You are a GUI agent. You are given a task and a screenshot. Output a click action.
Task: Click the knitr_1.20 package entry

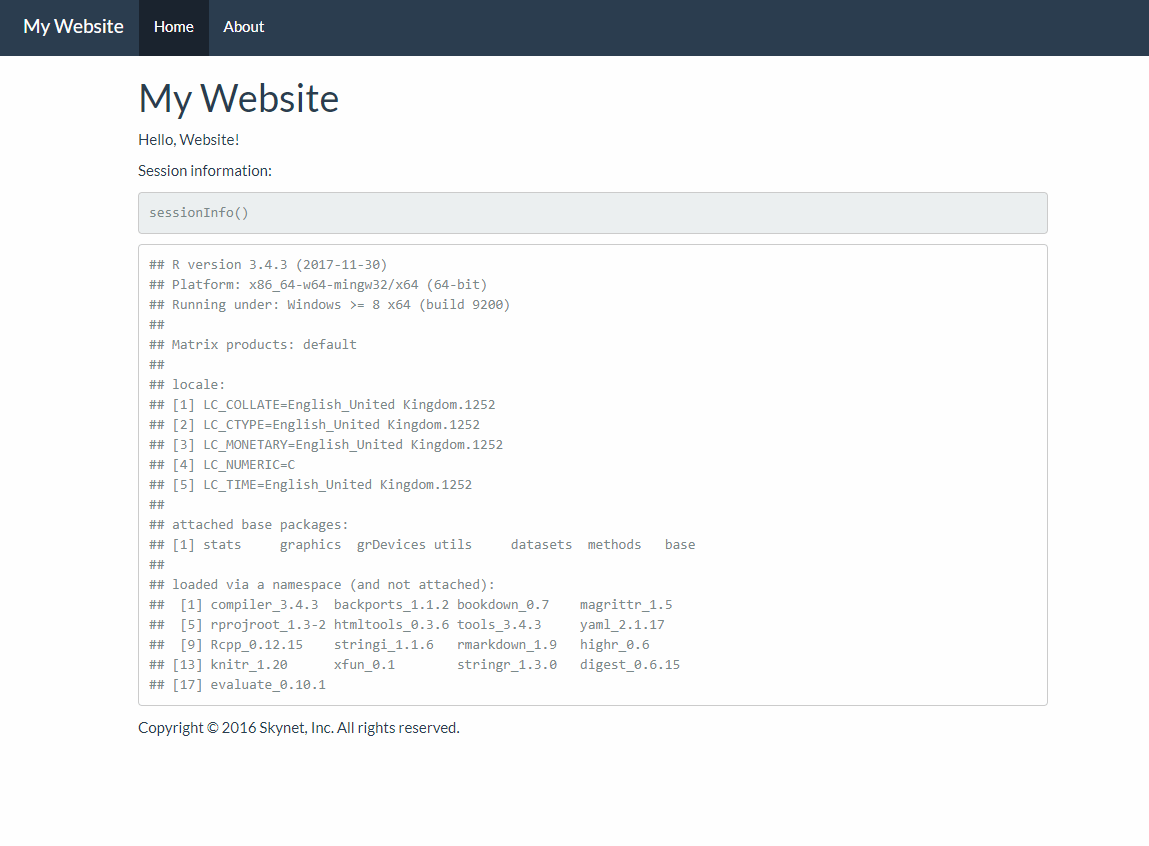point(249,665)
